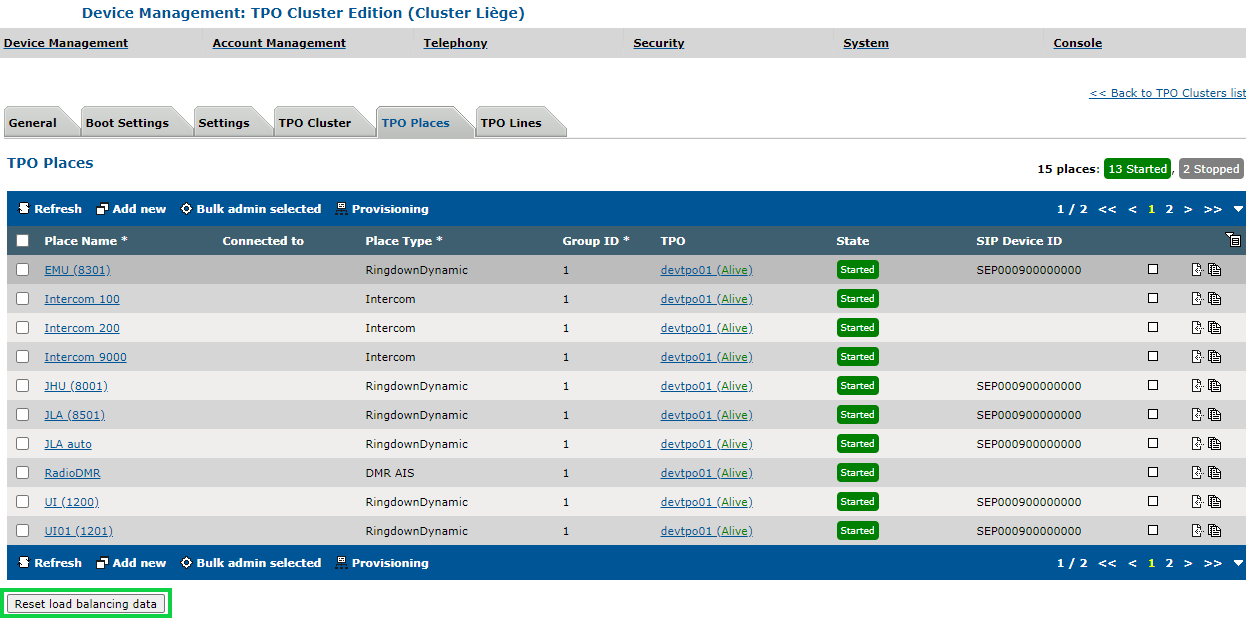The width and height of the screenshot is (1246, 618).
Task: Open the Console menu
Action: pyautogui.click(x=1078, y=43)
